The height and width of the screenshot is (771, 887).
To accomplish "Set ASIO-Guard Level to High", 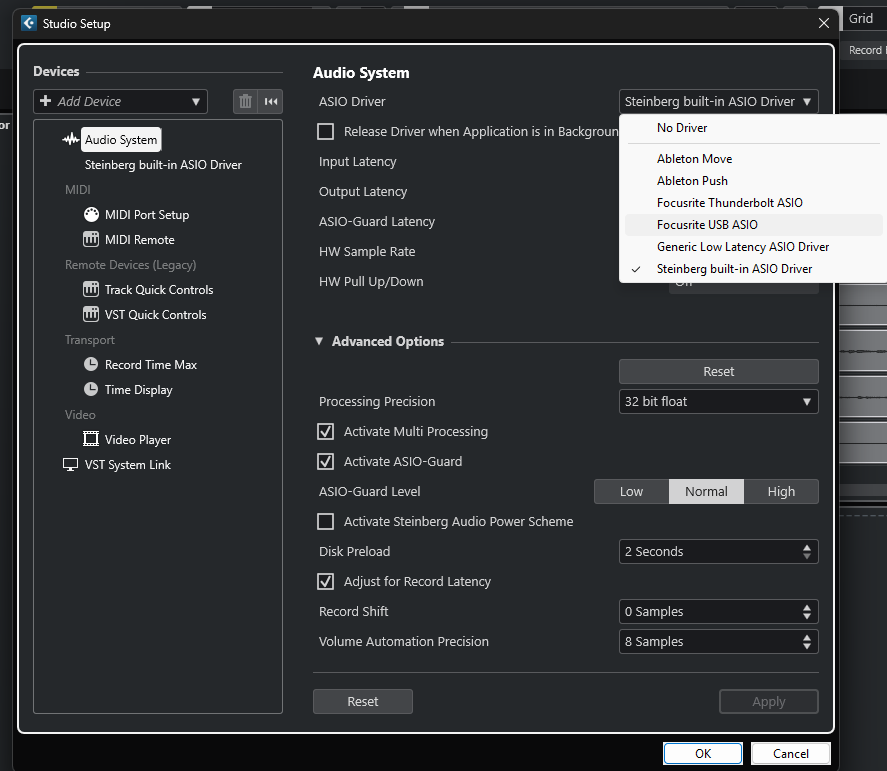I will [781, 492].
